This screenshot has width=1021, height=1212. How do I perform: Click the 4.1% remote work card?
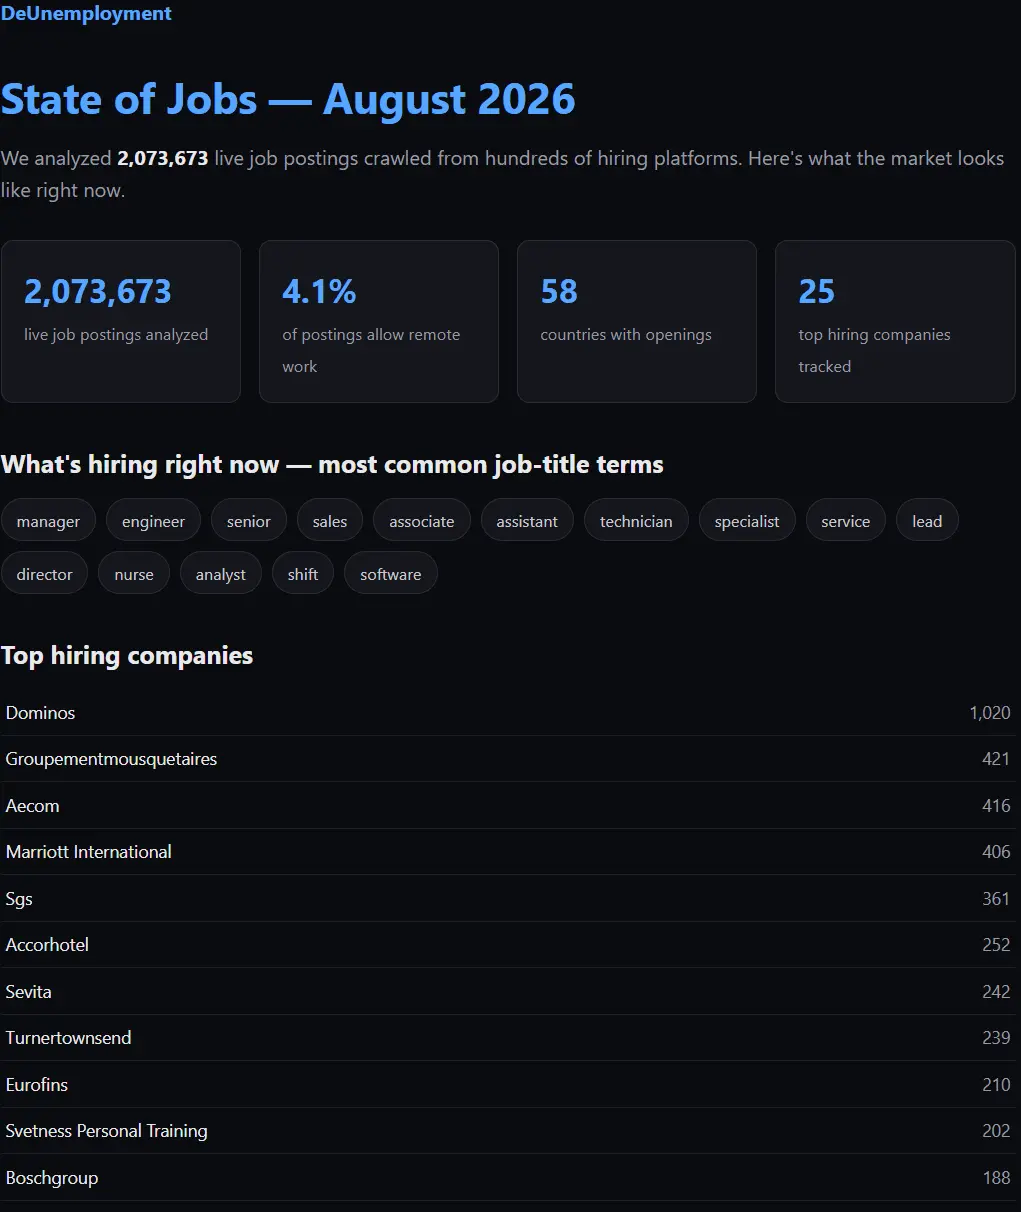tap(379, 321)
